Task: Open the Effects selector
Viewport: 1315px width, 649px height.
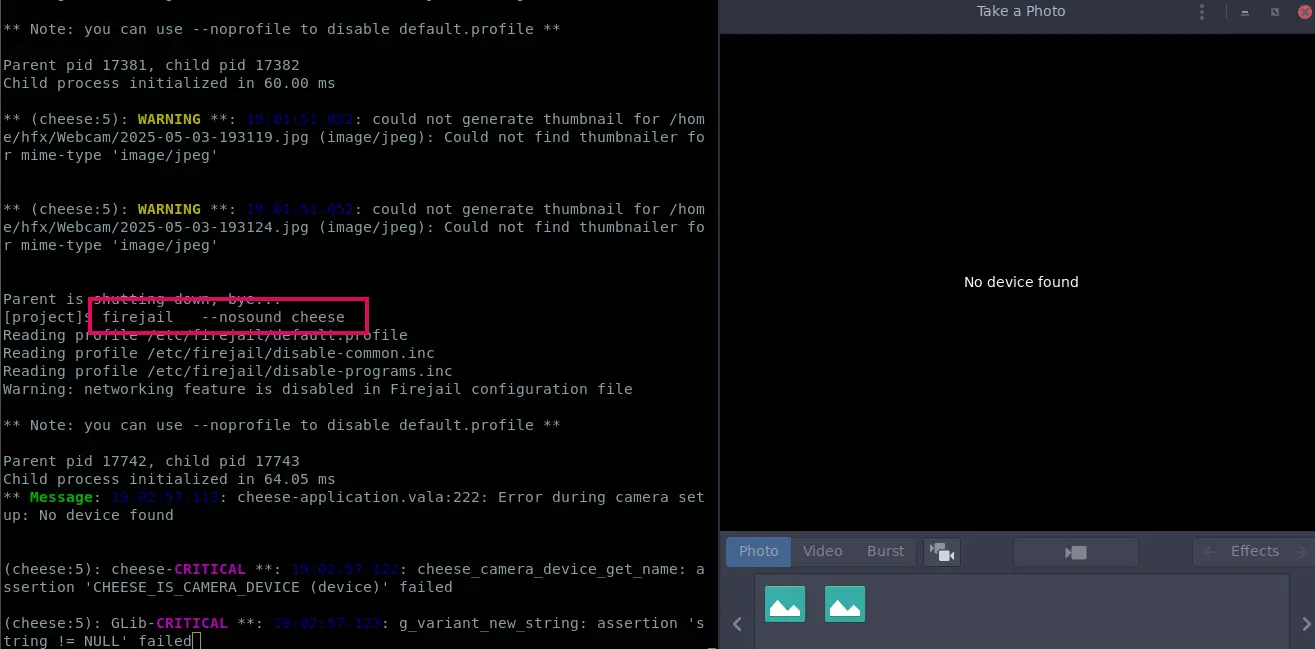Action: click(1254, 551)
